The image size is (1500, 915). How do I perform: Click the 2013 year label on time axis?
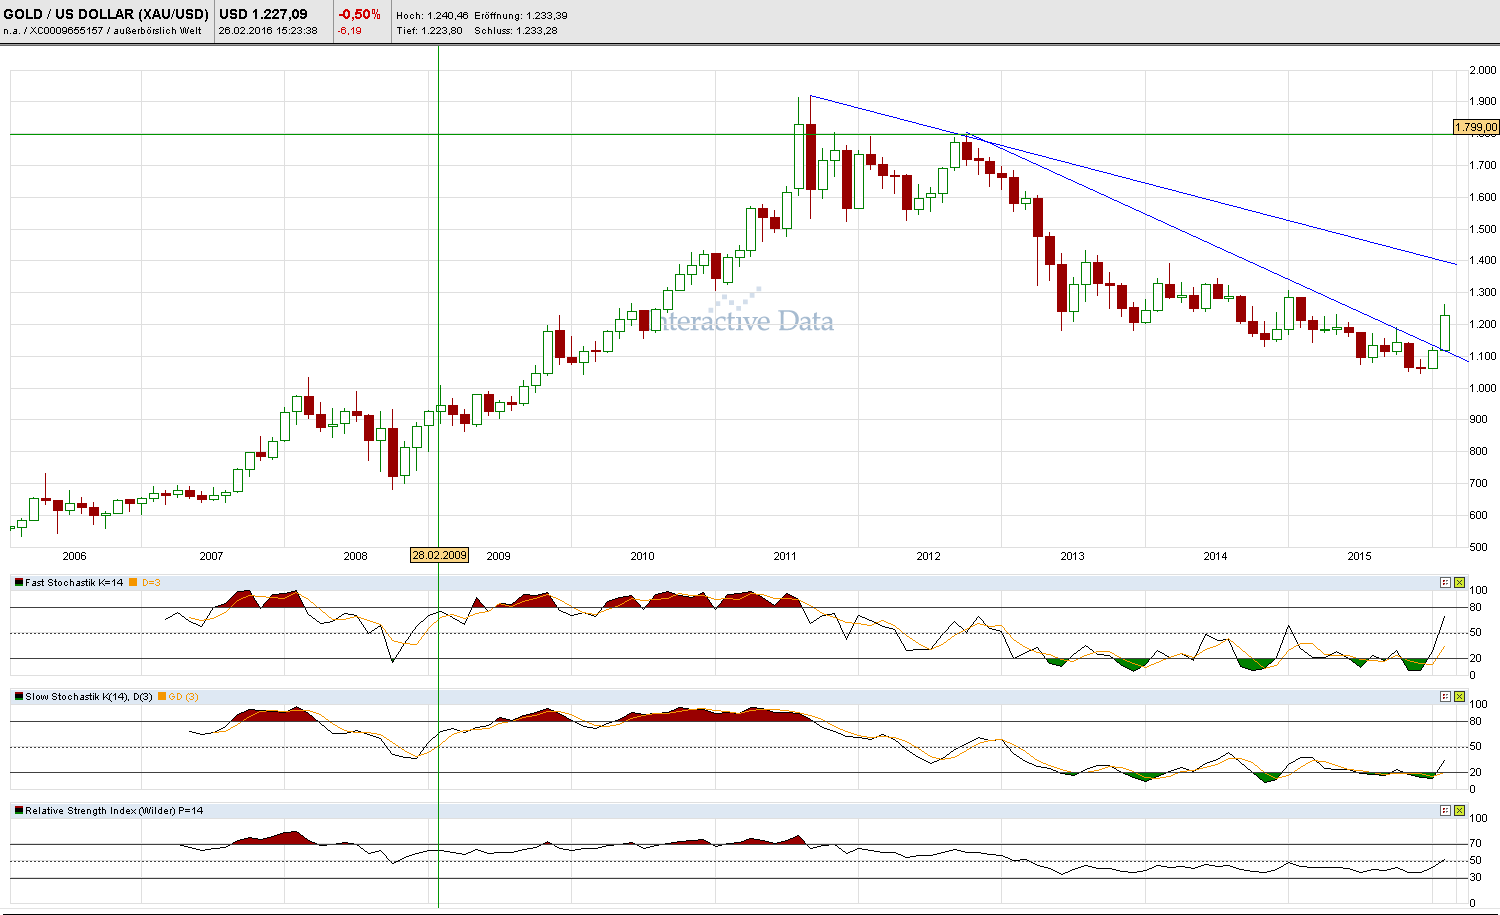coord(1072,556)
